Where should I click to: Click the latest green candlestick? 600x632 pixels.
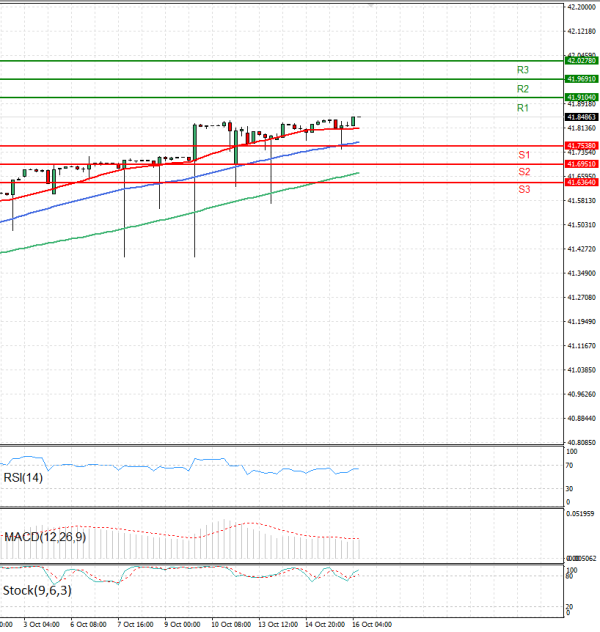(354, 120)
